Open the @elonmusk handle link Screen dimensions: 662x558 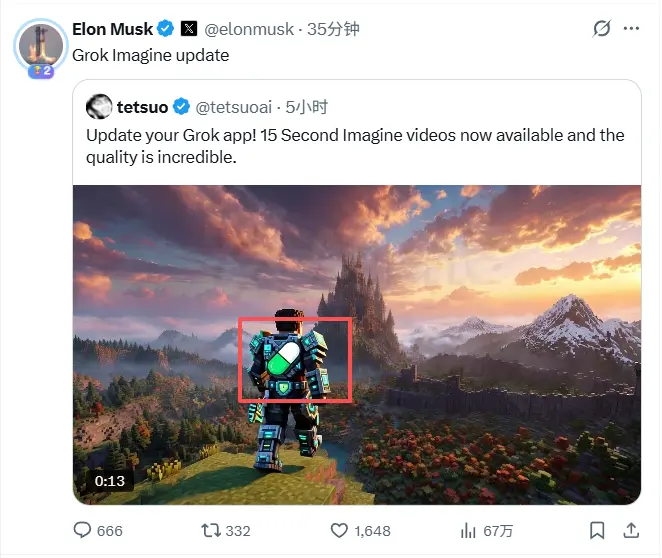tap(249, 29)
